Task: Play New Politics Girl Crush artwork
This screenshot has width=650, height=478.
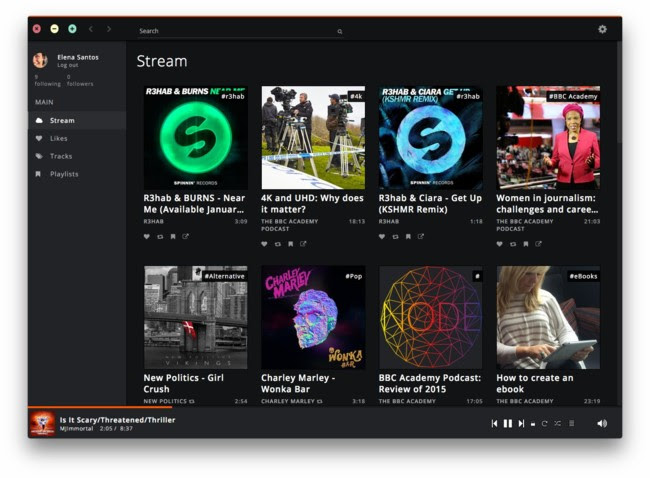Action: pos(195,317)
